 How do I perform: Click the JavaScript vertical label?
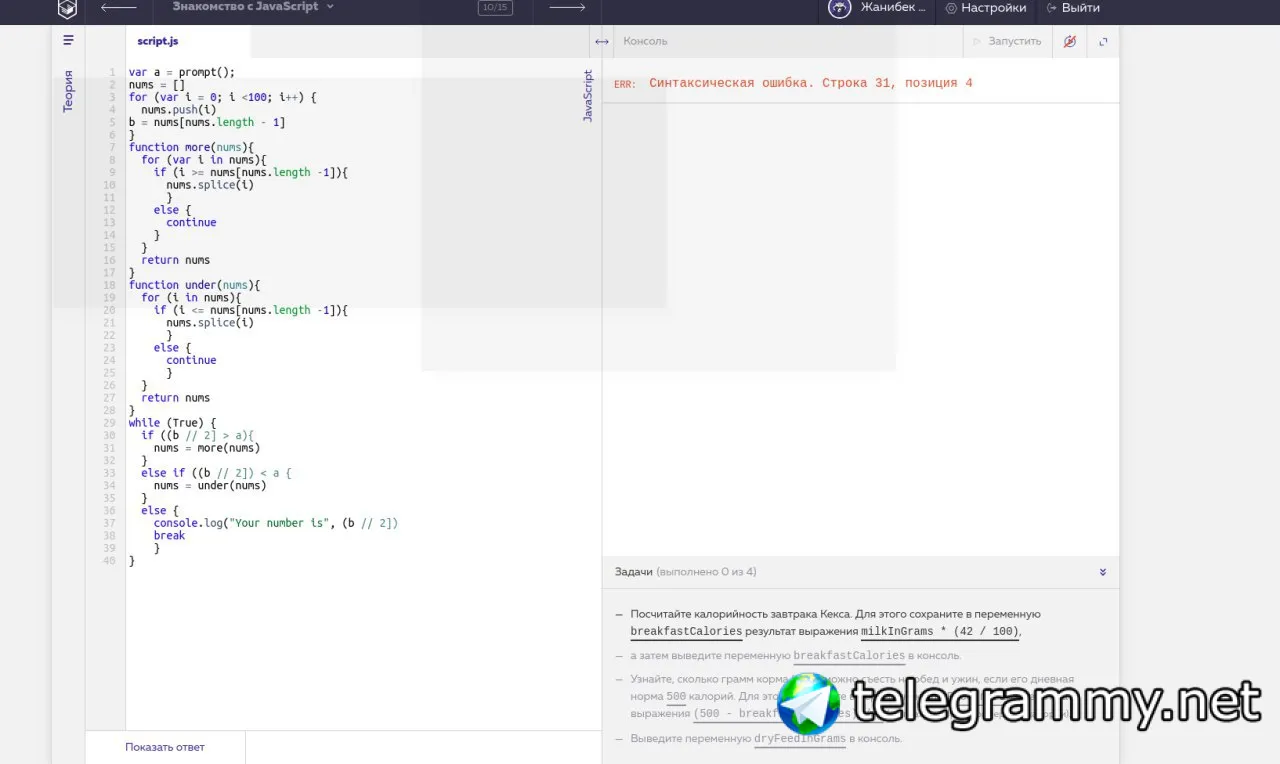click(588, 96)
